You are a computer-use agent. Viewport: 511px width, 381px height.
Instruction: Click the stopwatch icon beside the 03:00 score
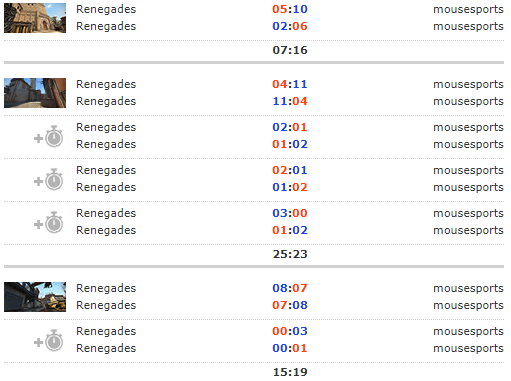pos(49,222)
